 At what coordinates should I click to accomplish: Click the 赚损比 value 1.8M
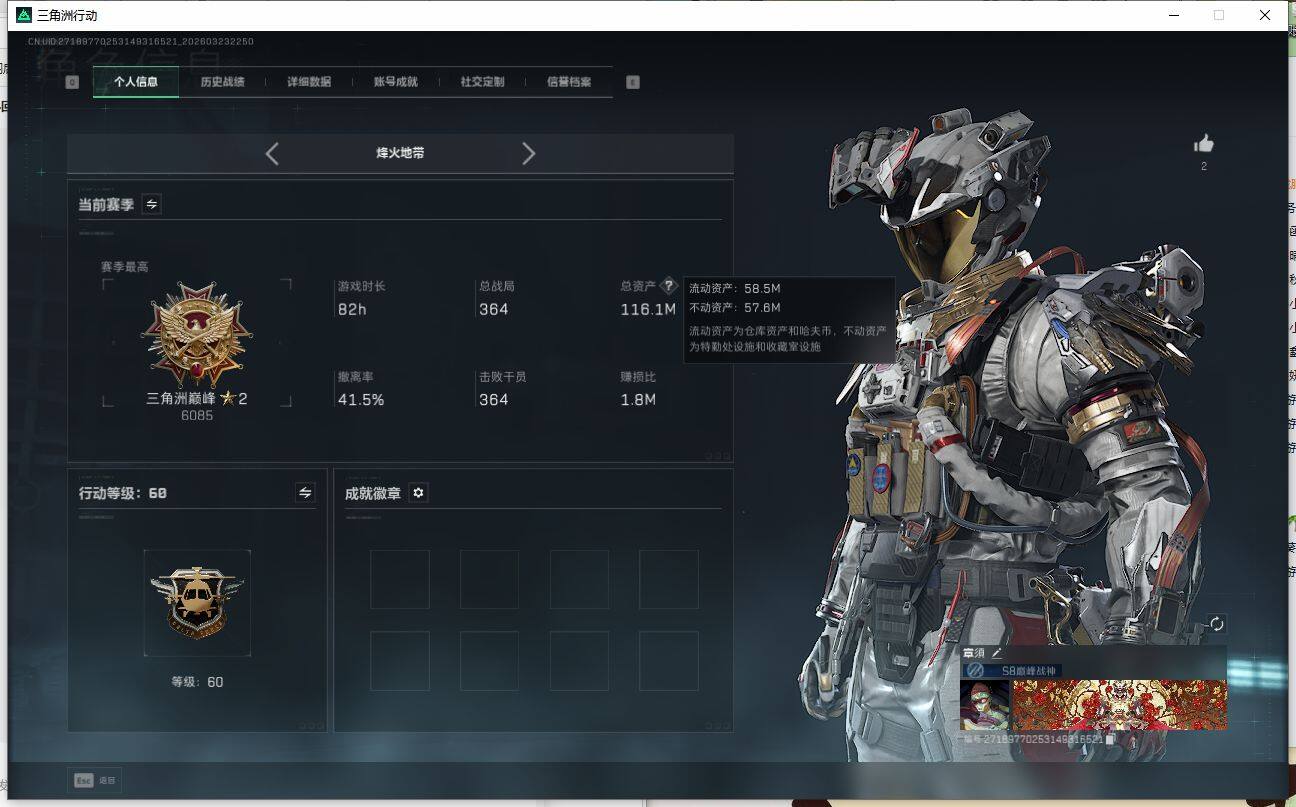(638, 400)
